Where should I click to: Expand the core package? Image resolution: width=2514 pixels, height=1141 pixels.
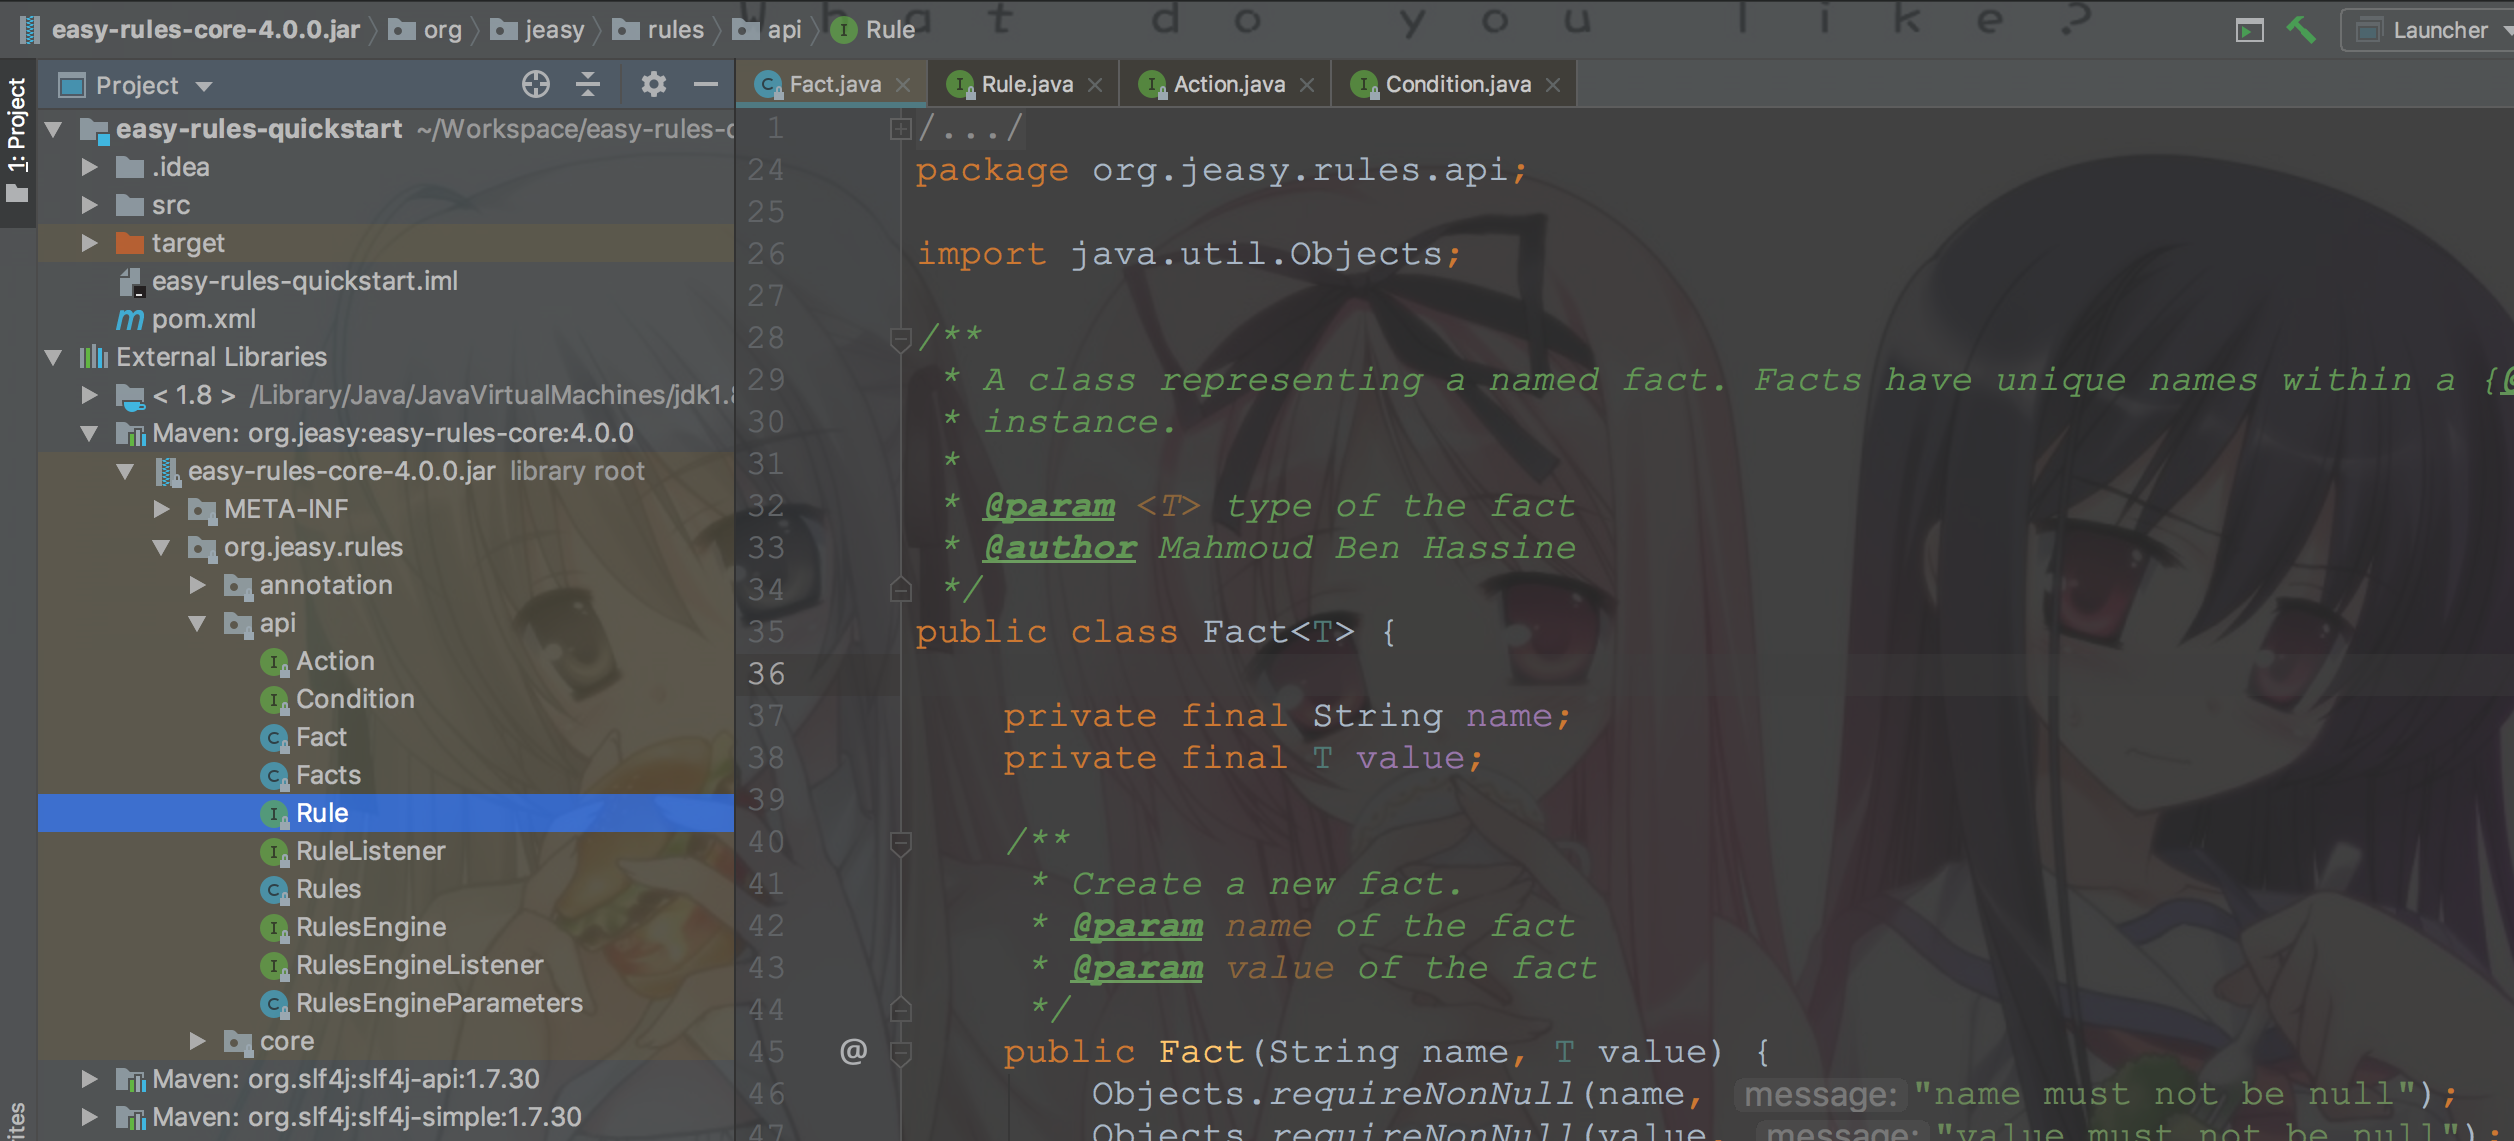pos(197,1041)
